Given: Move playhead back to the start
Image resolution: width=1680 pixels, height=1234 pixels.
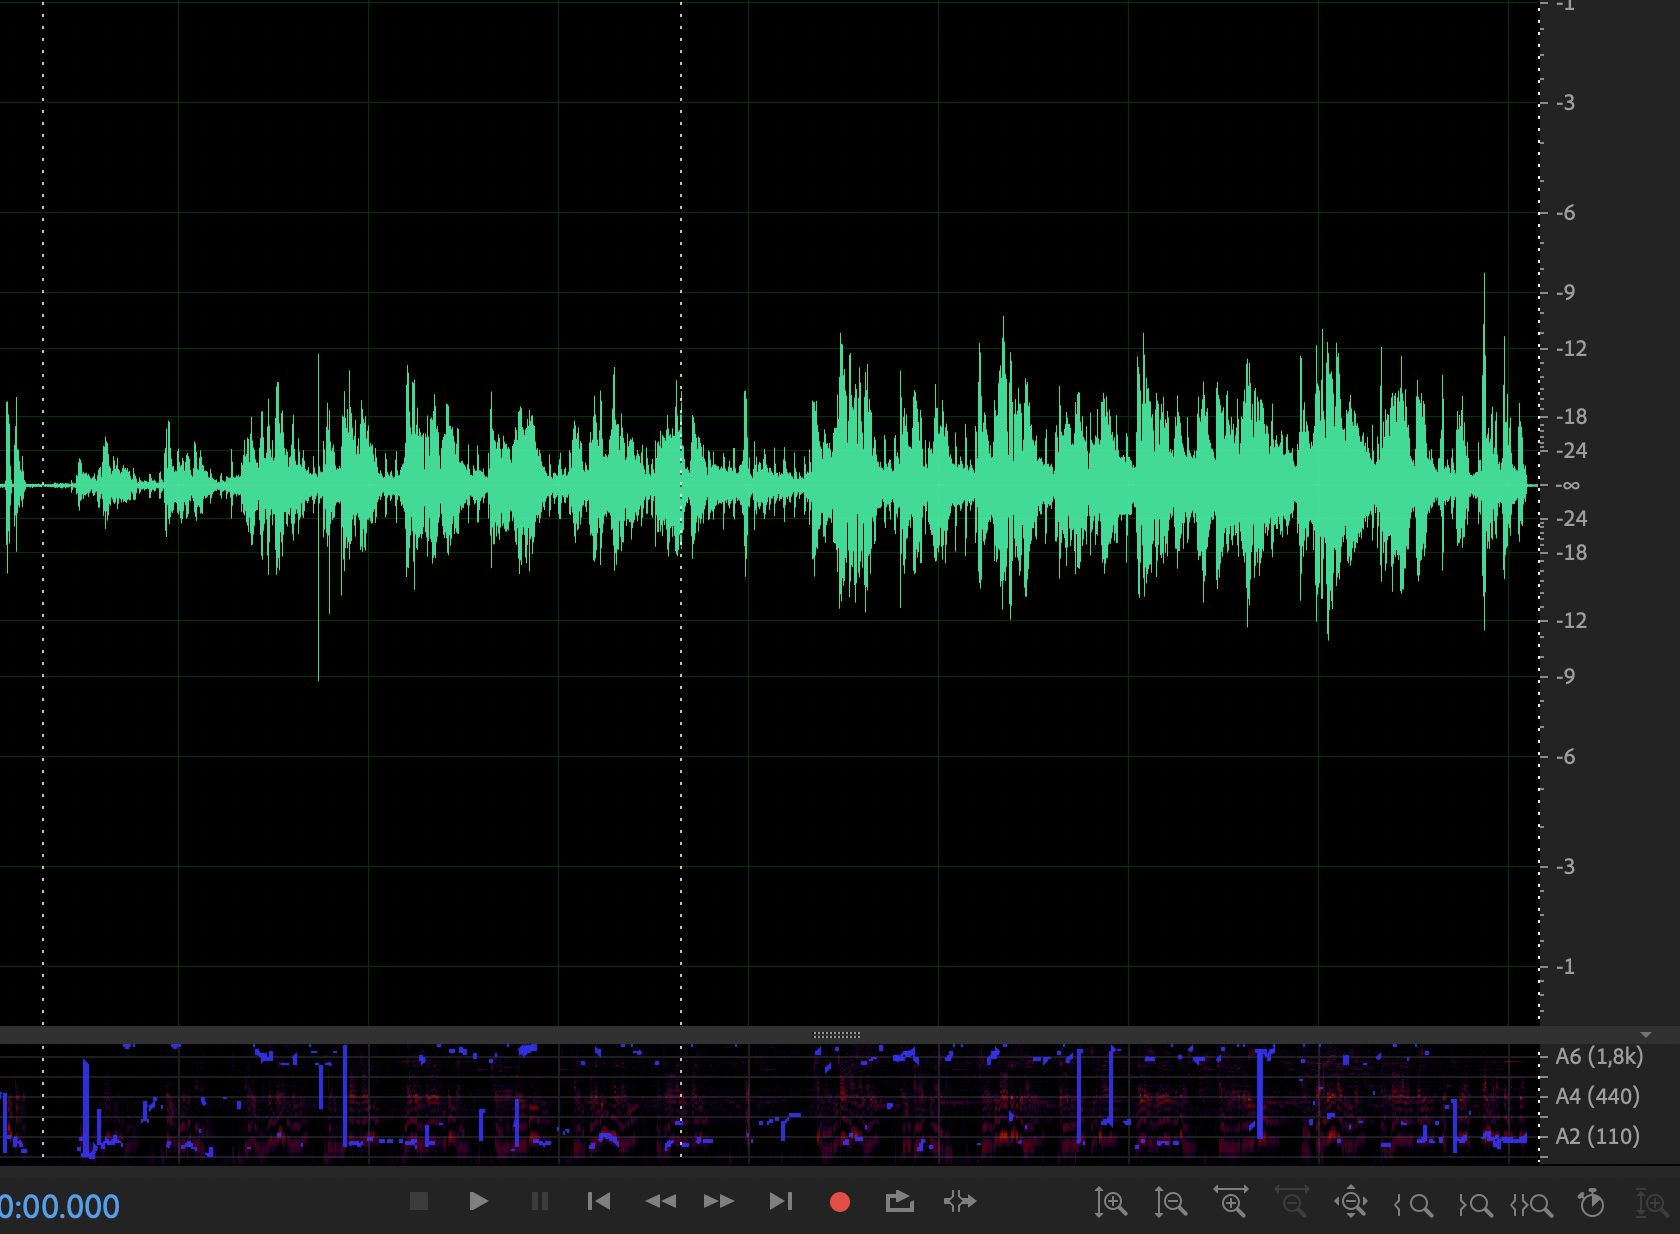Looking at the screenshot, I should pos(598,1202).
